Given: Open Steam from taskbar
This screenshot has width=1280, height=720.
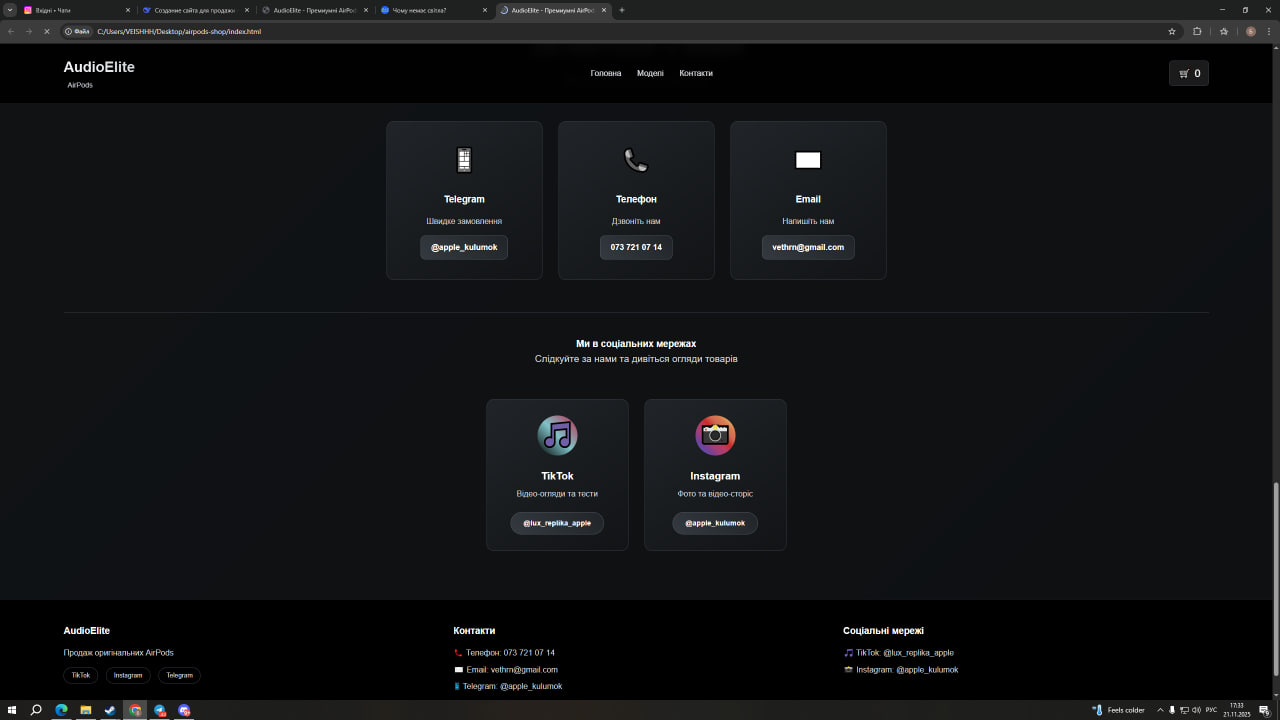Looking at the screenshot, I should coord(110,710).
